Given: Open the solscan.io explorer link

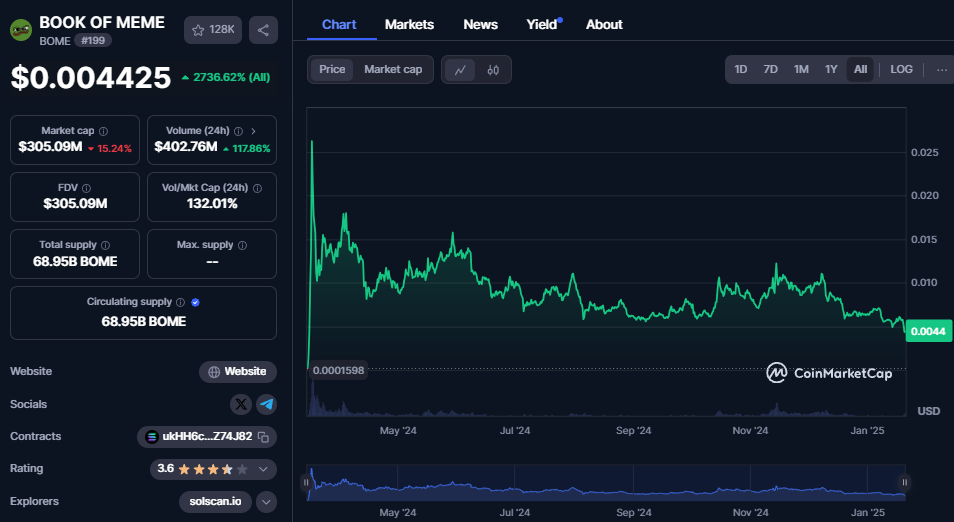Looking at the screenshot, I should click(215, 502).
